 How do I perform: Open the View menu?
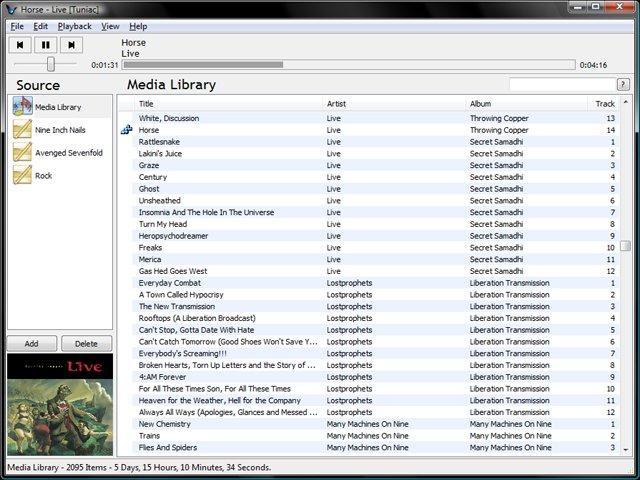coord(110,27)
